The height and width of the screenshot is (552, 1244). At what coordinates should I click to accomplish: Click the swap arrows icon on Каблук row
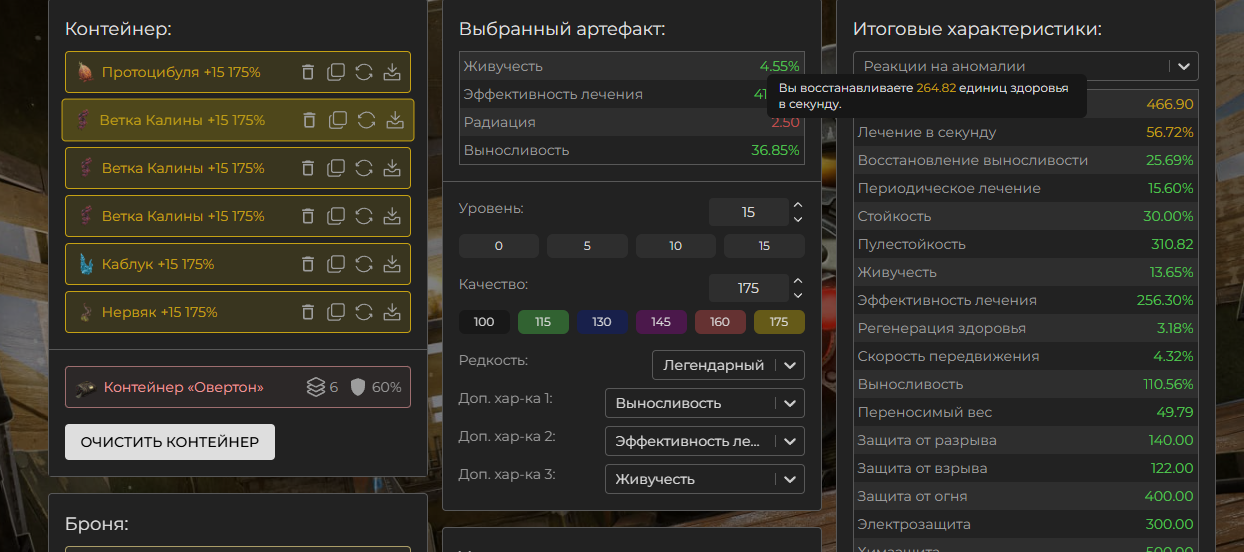(x=364, y=264)
